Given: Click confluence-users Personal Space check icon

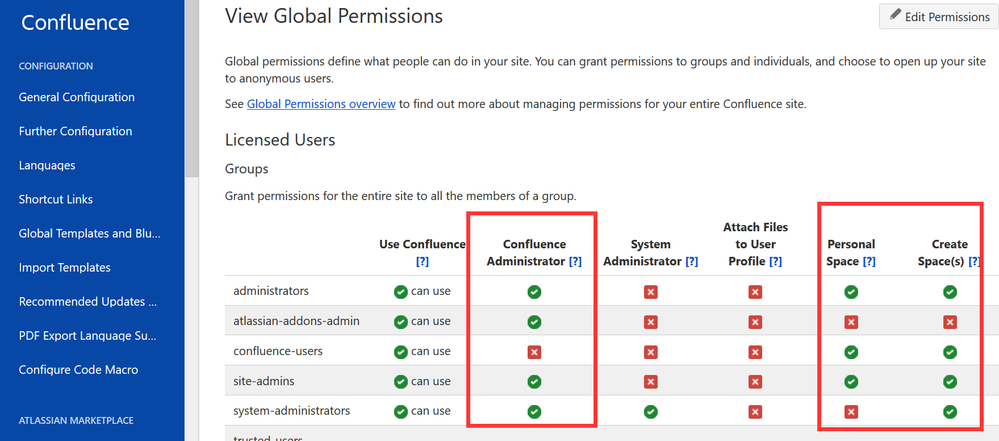Looking at the screenshot, I should pyautogui.click(x=851, y=352).
